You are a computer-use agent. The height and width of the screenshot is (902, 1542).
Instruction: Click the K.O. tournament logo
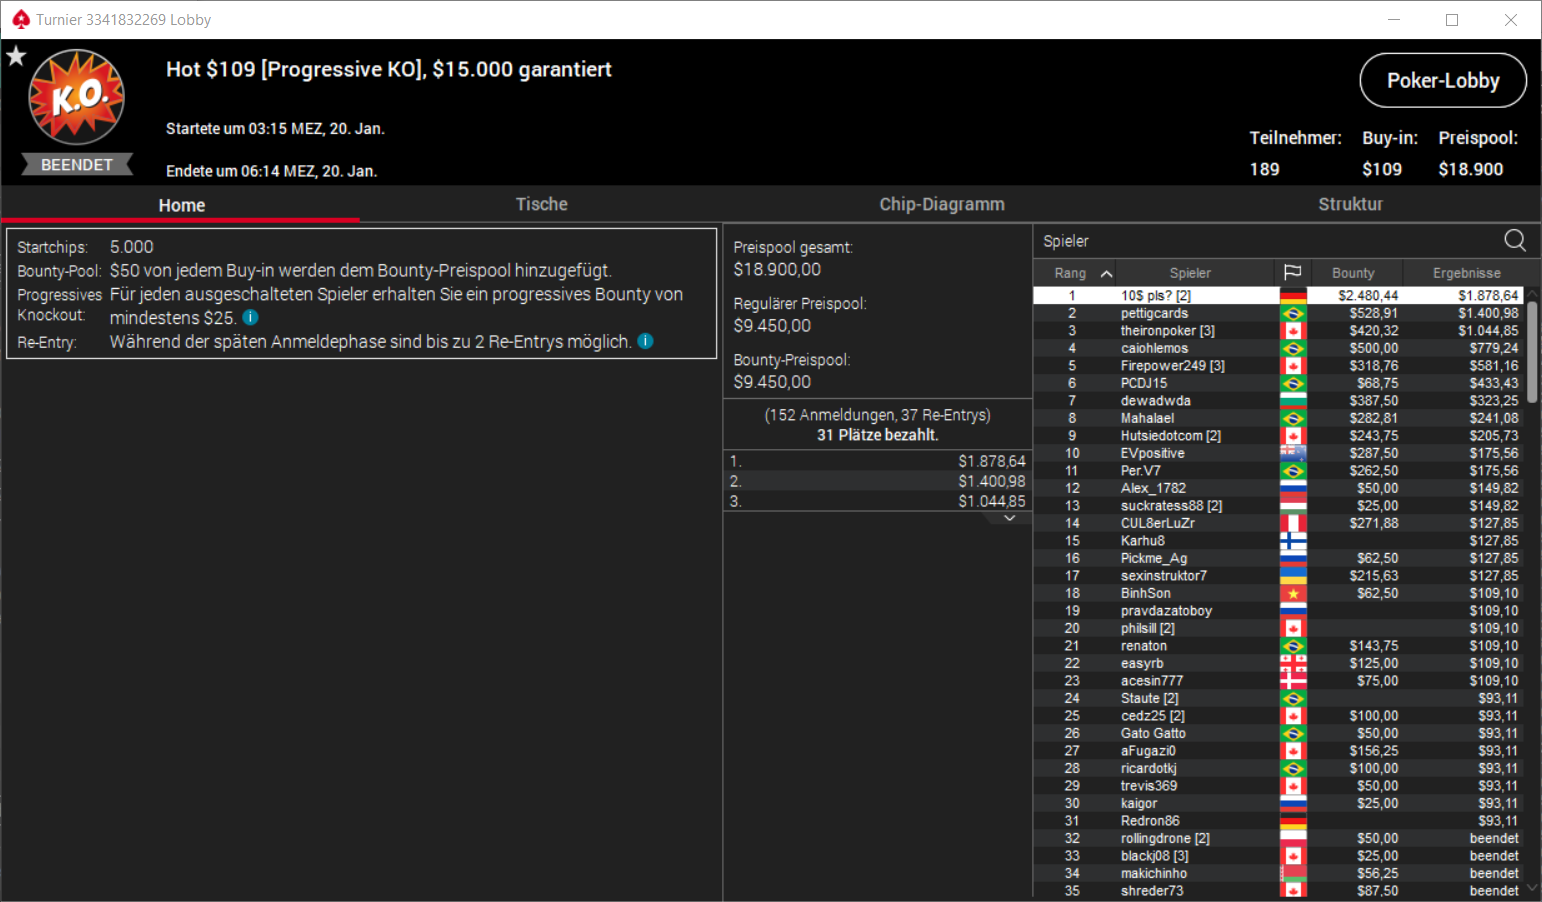77,98
